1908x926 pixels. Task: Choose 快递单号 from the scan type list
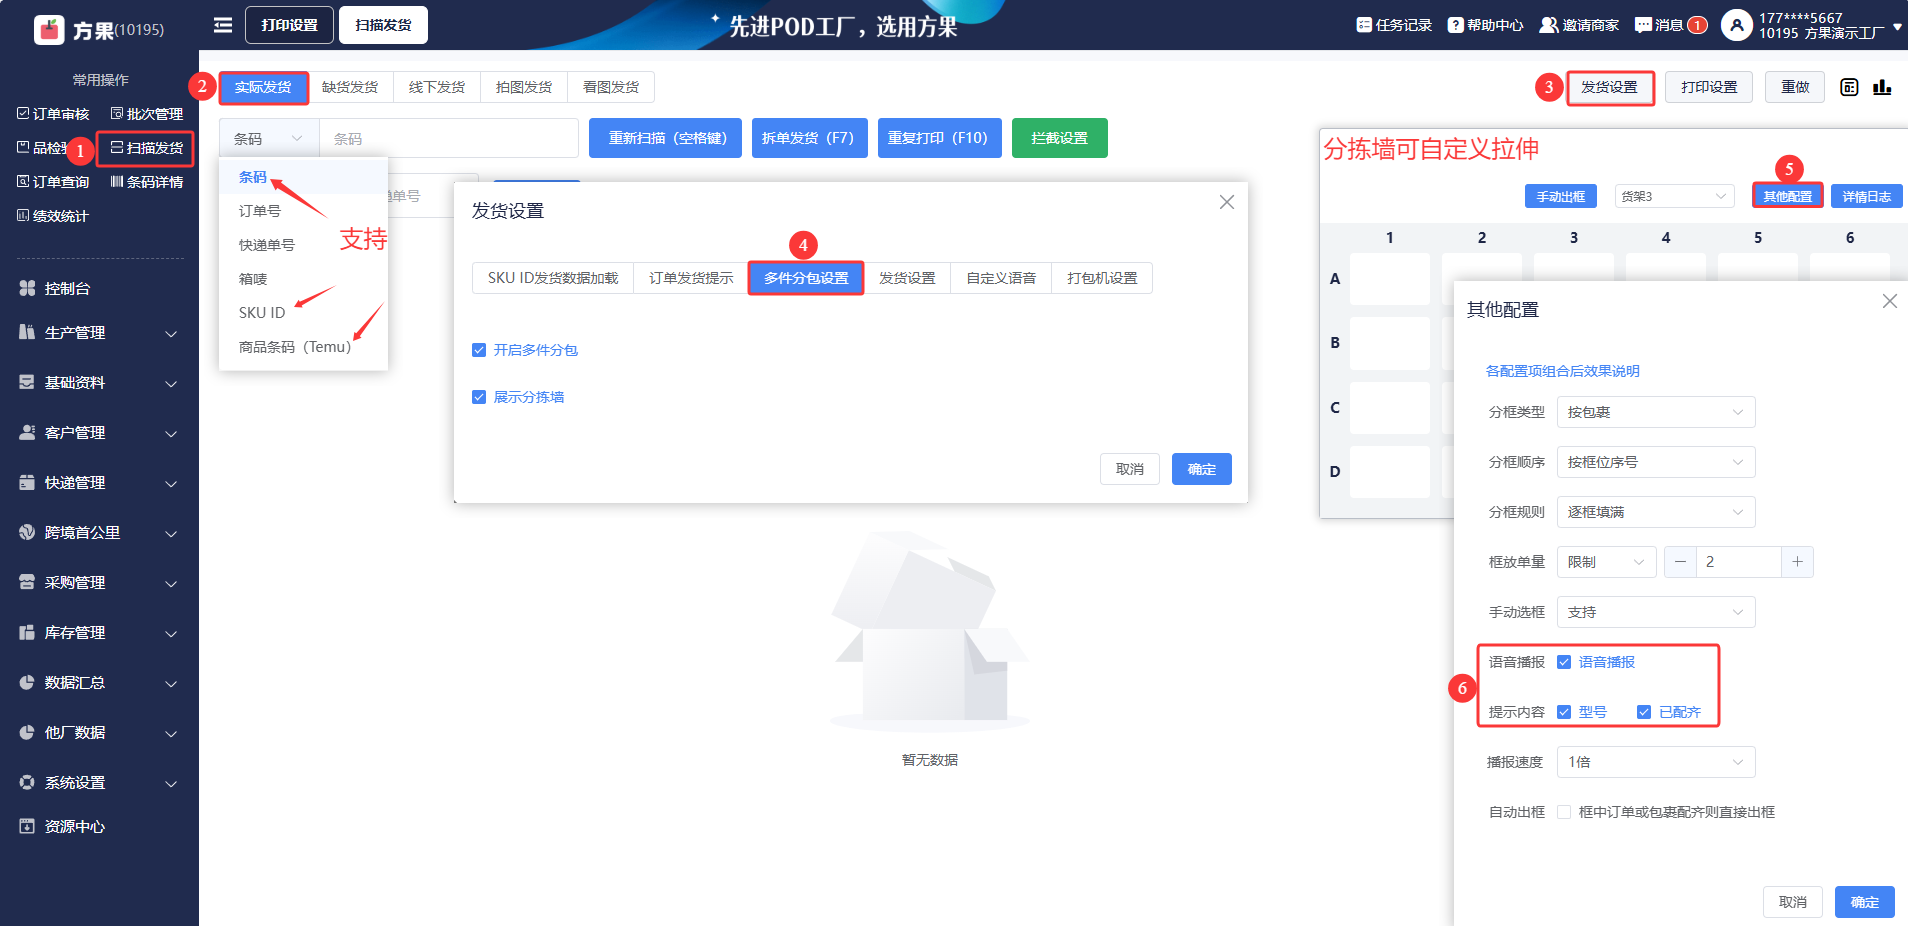tap(303, 245)
